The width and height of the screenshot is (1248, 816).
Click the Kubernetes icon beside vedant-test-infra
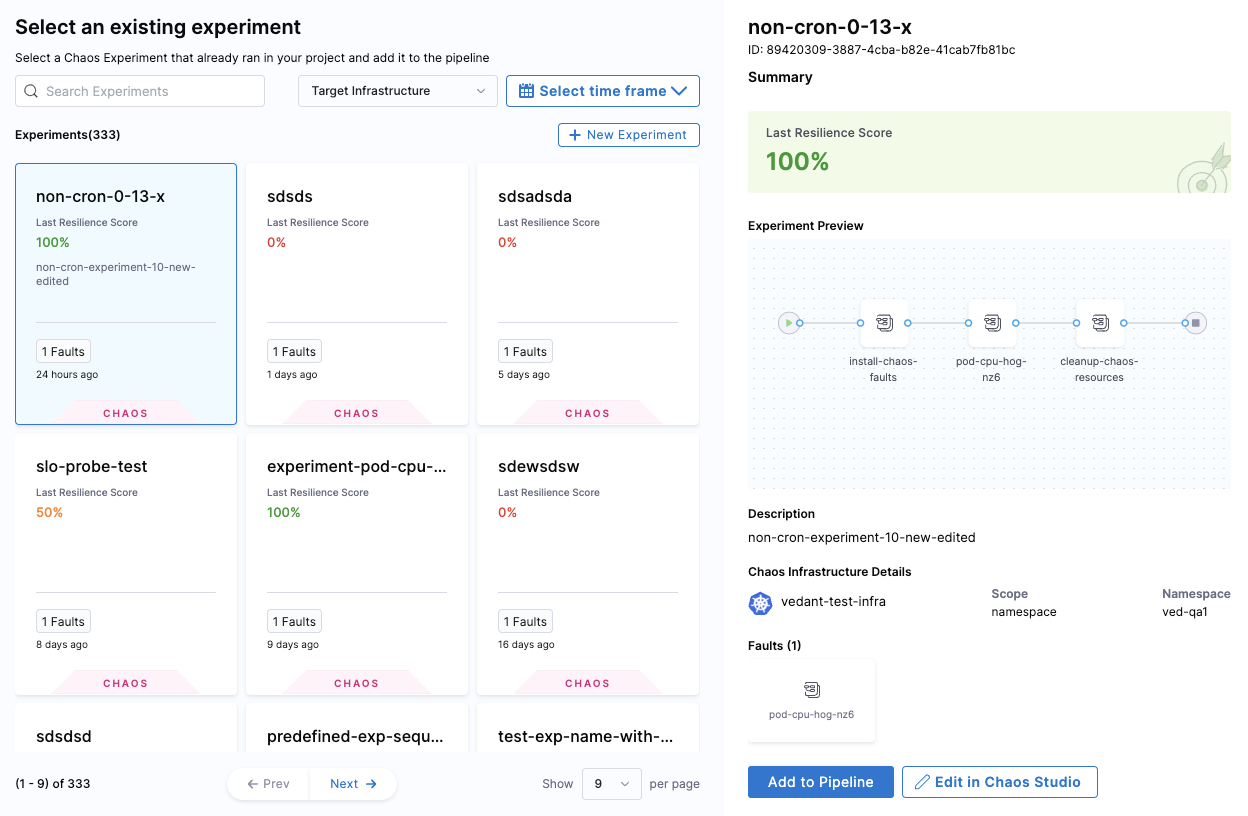760,603
